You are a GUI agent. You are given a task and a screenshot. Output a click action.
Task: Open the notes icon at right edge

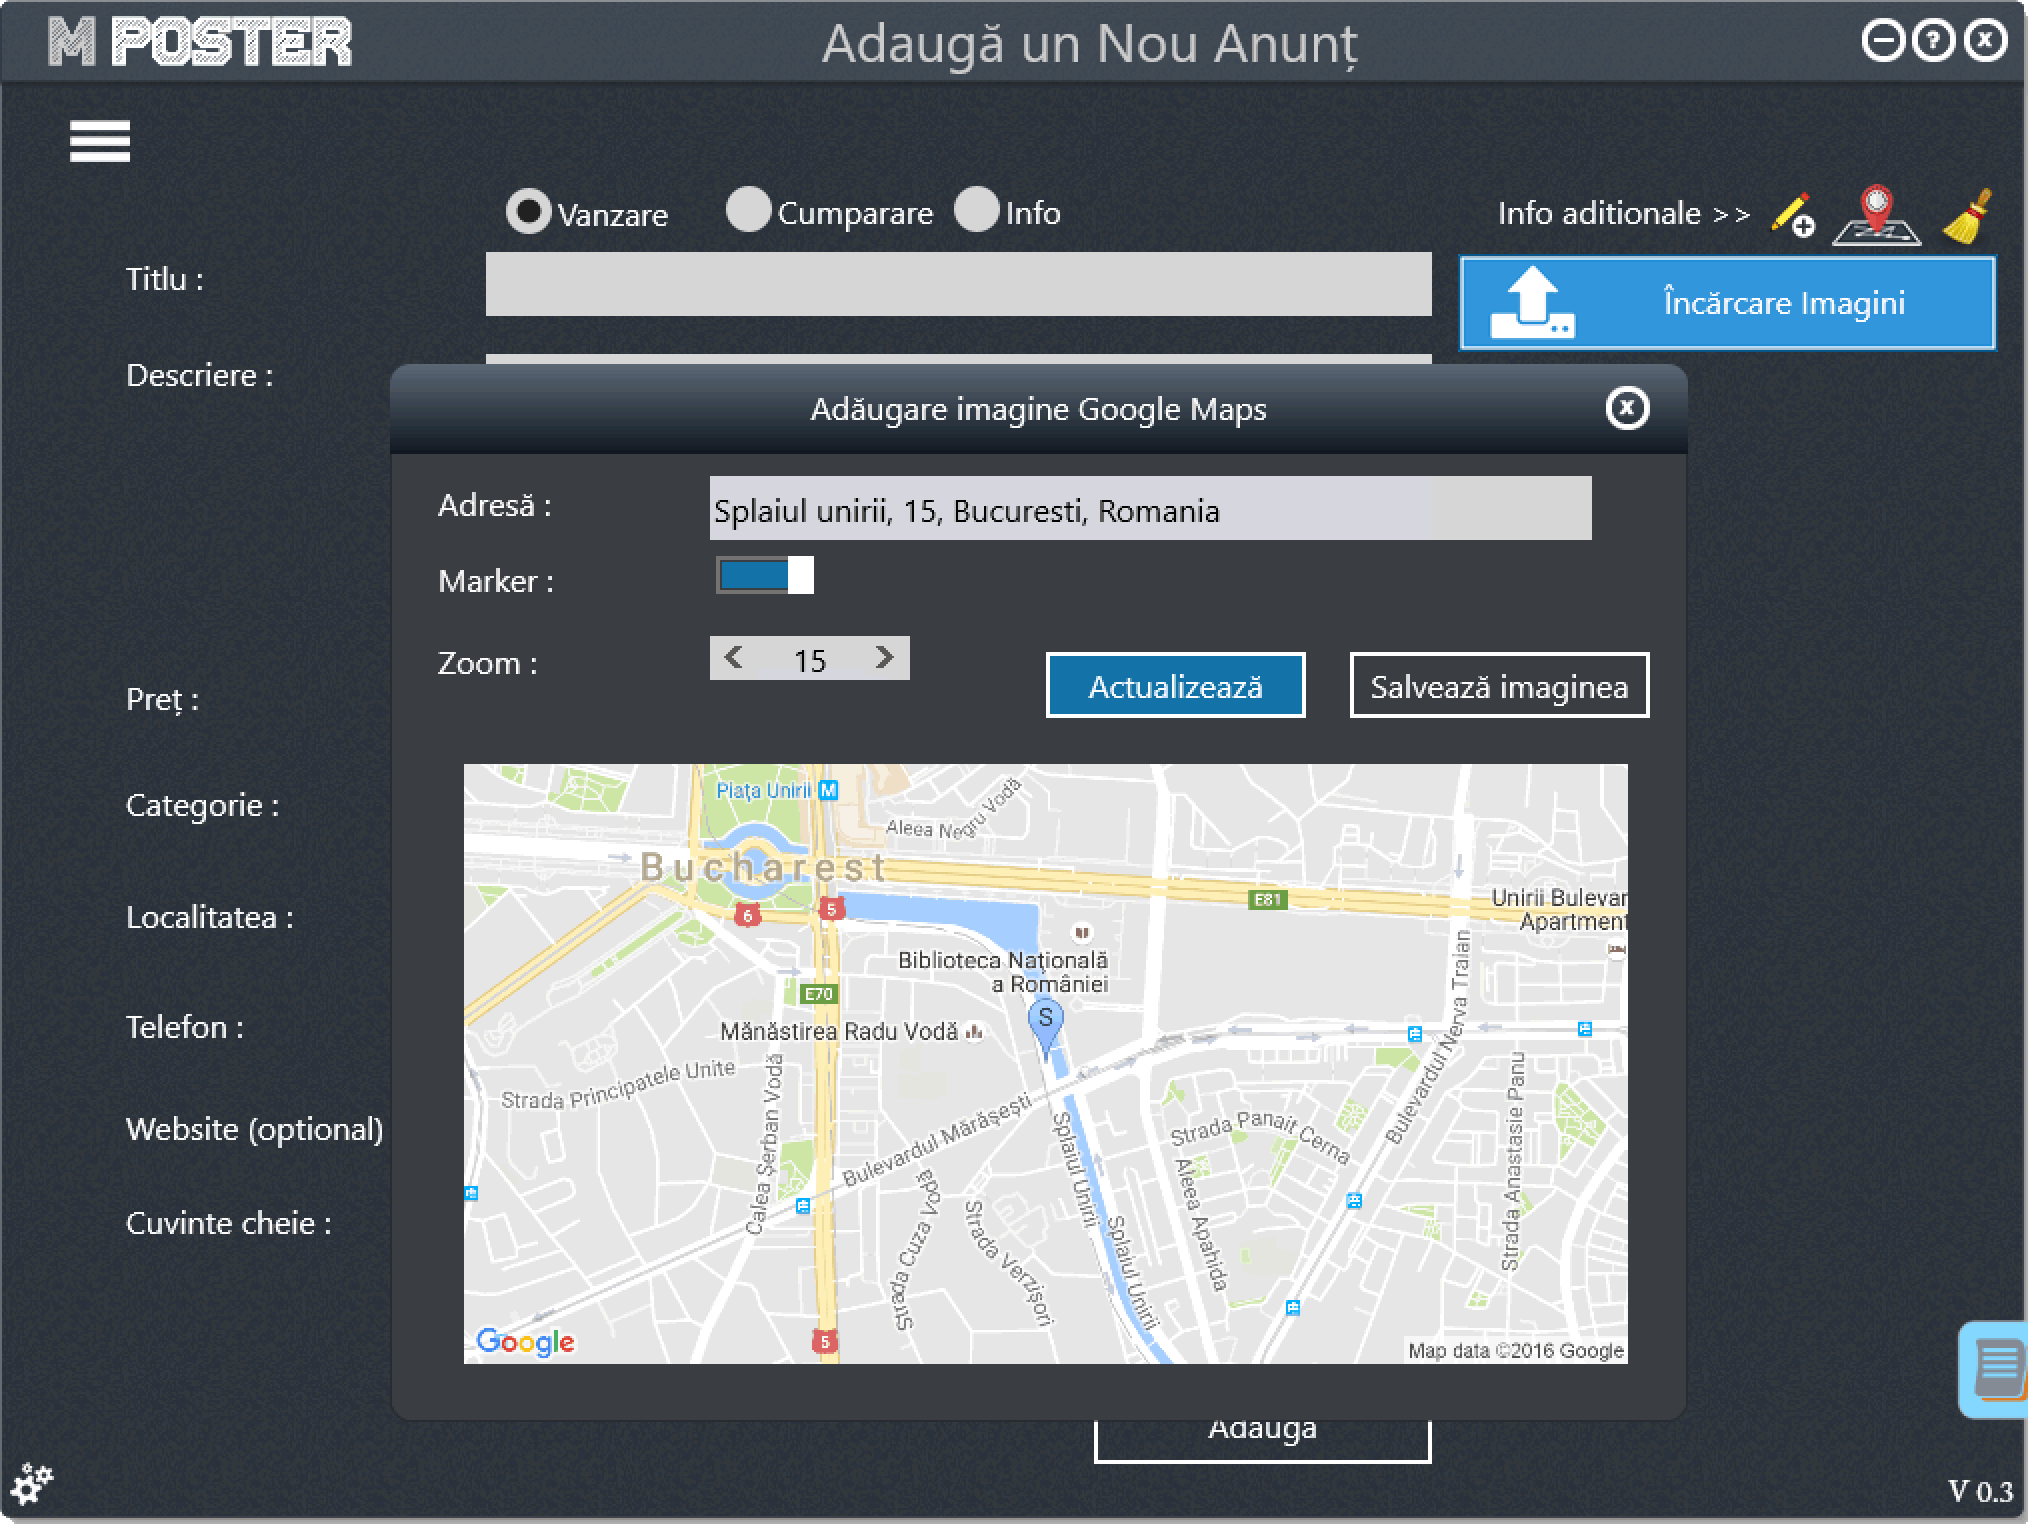[x=1995, y=1370]
